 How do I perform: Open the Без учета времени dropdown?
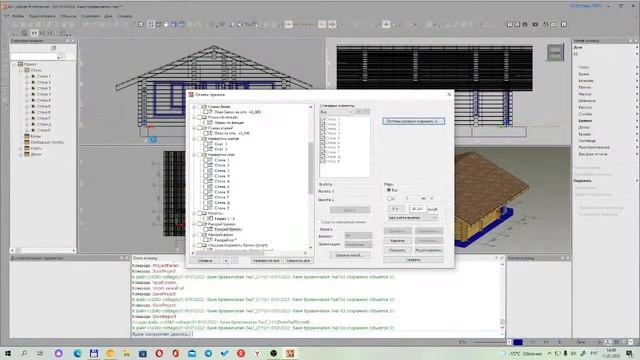[412, 218]
